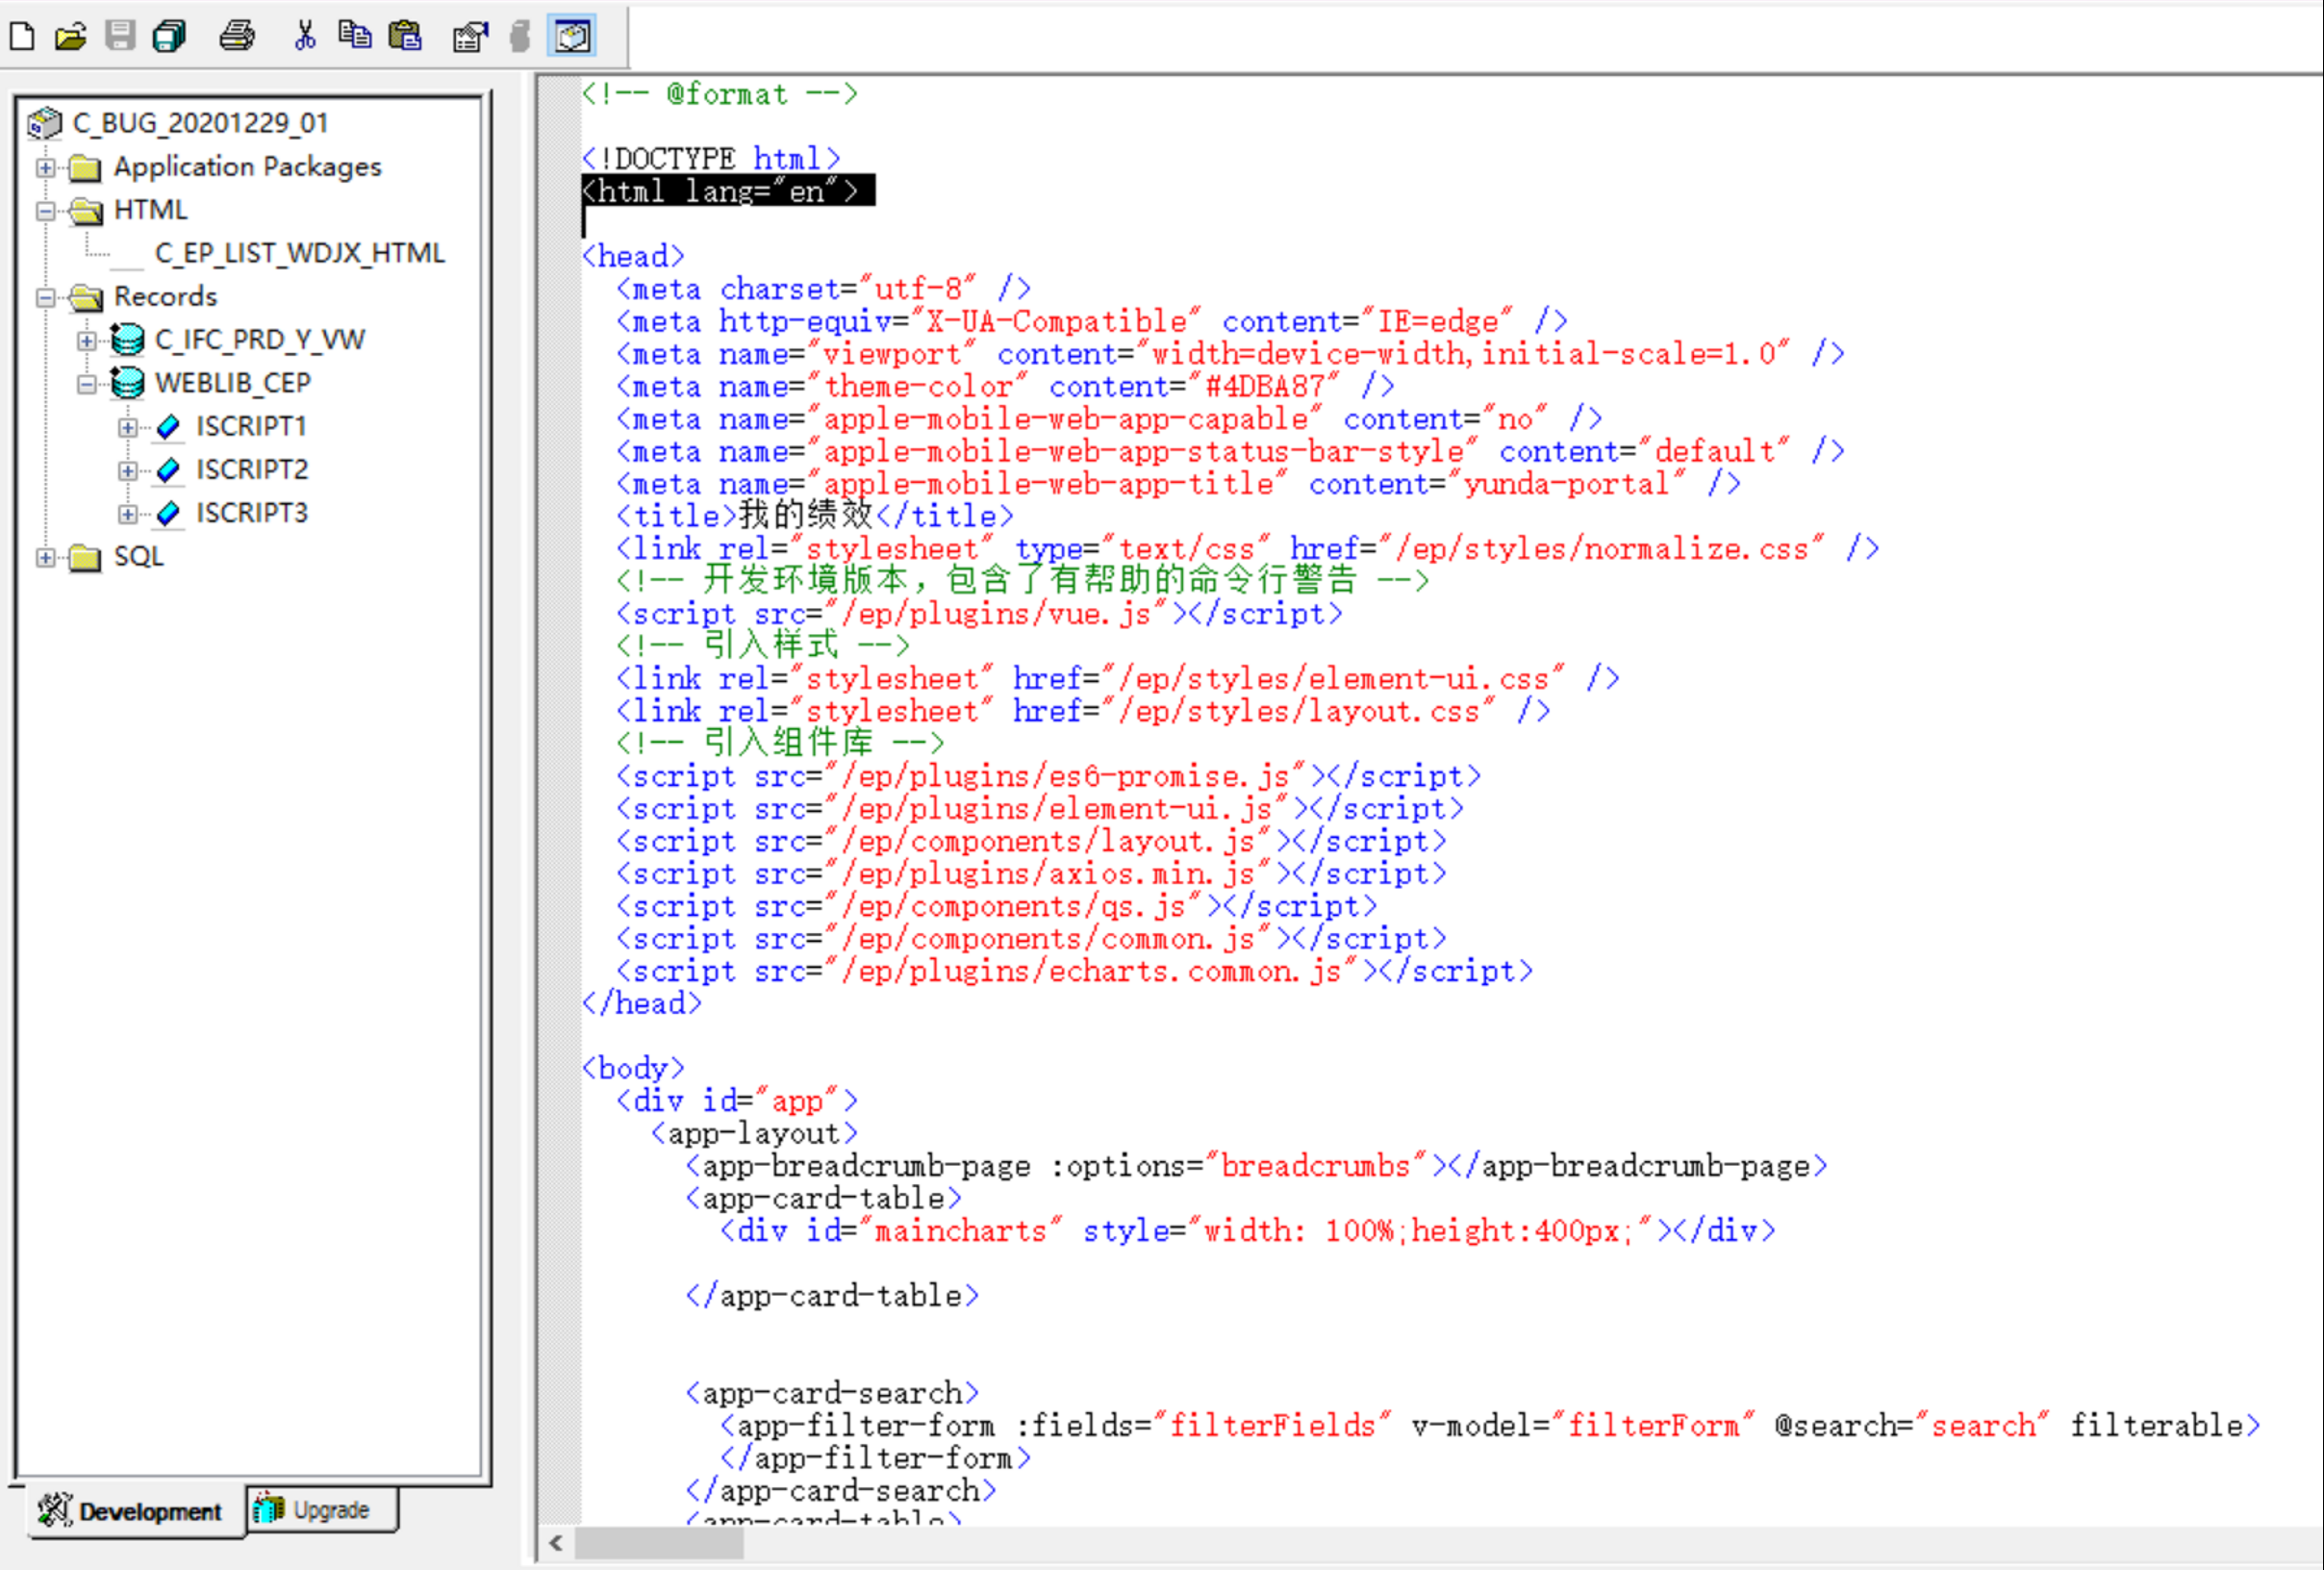Image resolution: width=2324 pixels, height=1570 pixels.
Task: Click the opening <body> tag line
Action: pos(634,1068)
